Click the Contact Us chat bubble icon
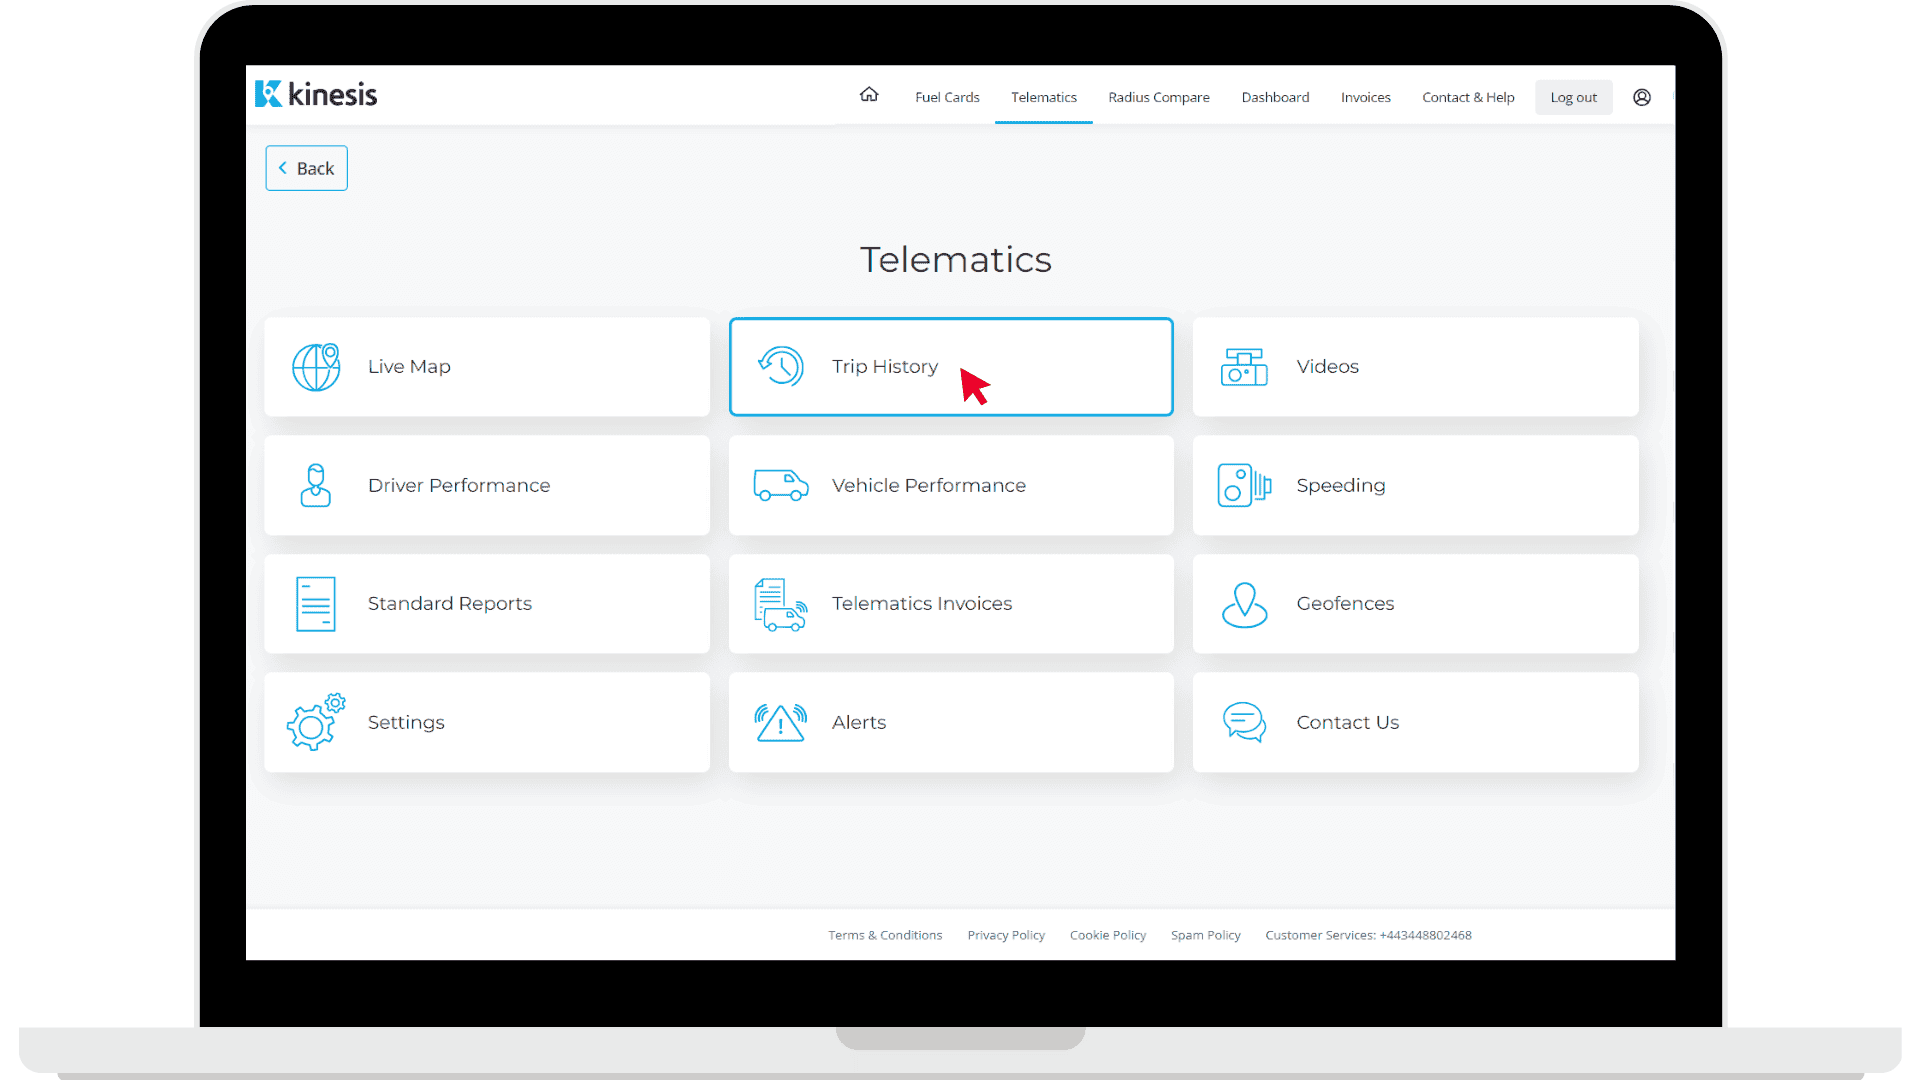Screen dimensions: 1920x1080 (1243, 722)
